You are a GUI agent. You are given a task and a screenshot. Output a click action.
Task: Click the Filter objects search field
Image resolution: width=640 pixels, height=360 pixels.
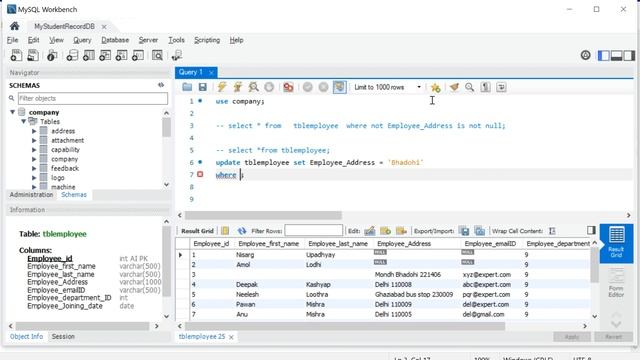pyautogui.click(x=93, y=98)
